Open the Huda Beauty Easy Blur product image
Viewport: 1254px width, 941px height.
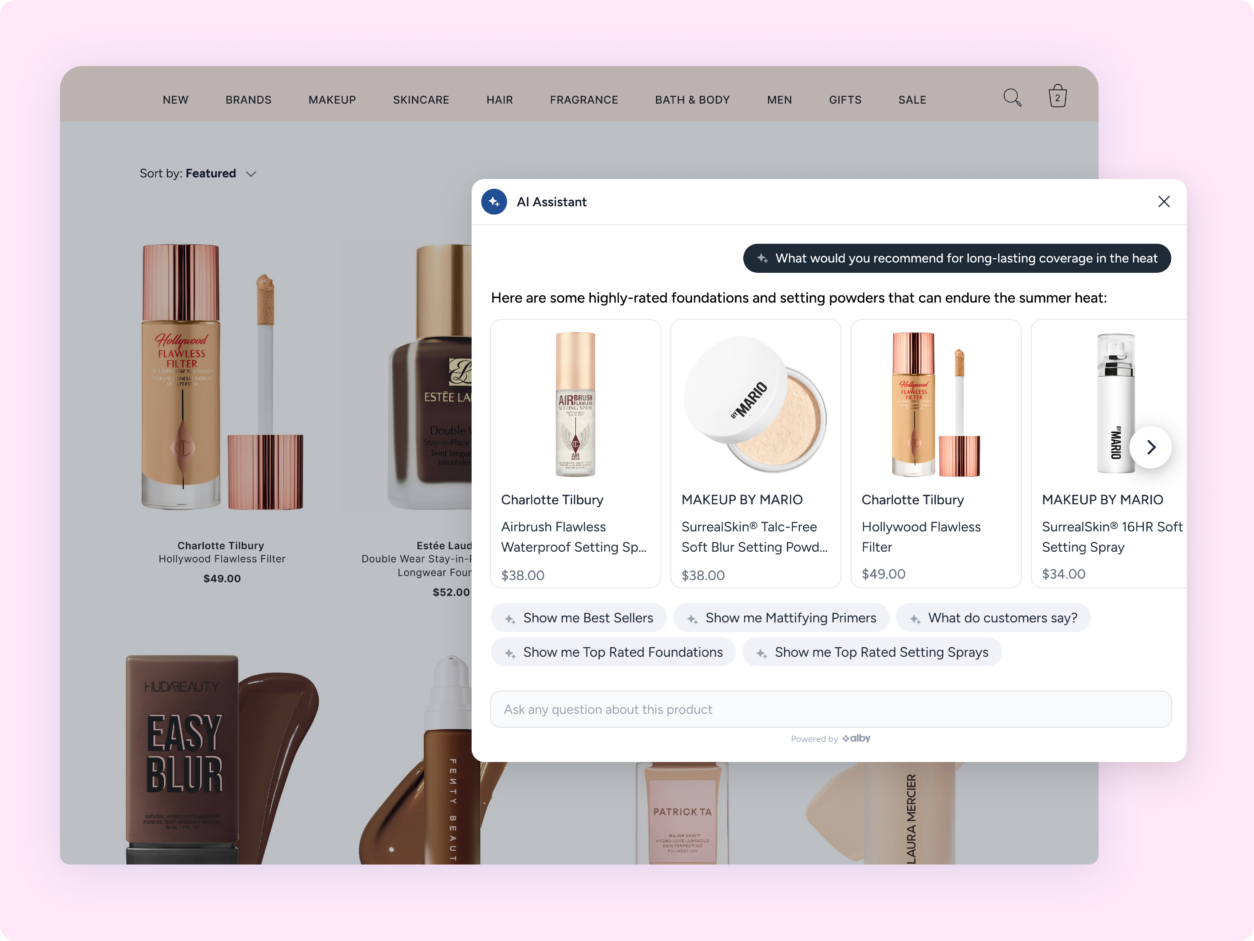220,760
